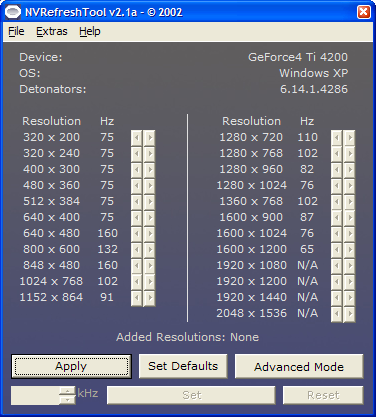This screenshot has height=417, width=376.
Task: Decrease refresh rate for 1600 x 1200
Action: (337, 250)
